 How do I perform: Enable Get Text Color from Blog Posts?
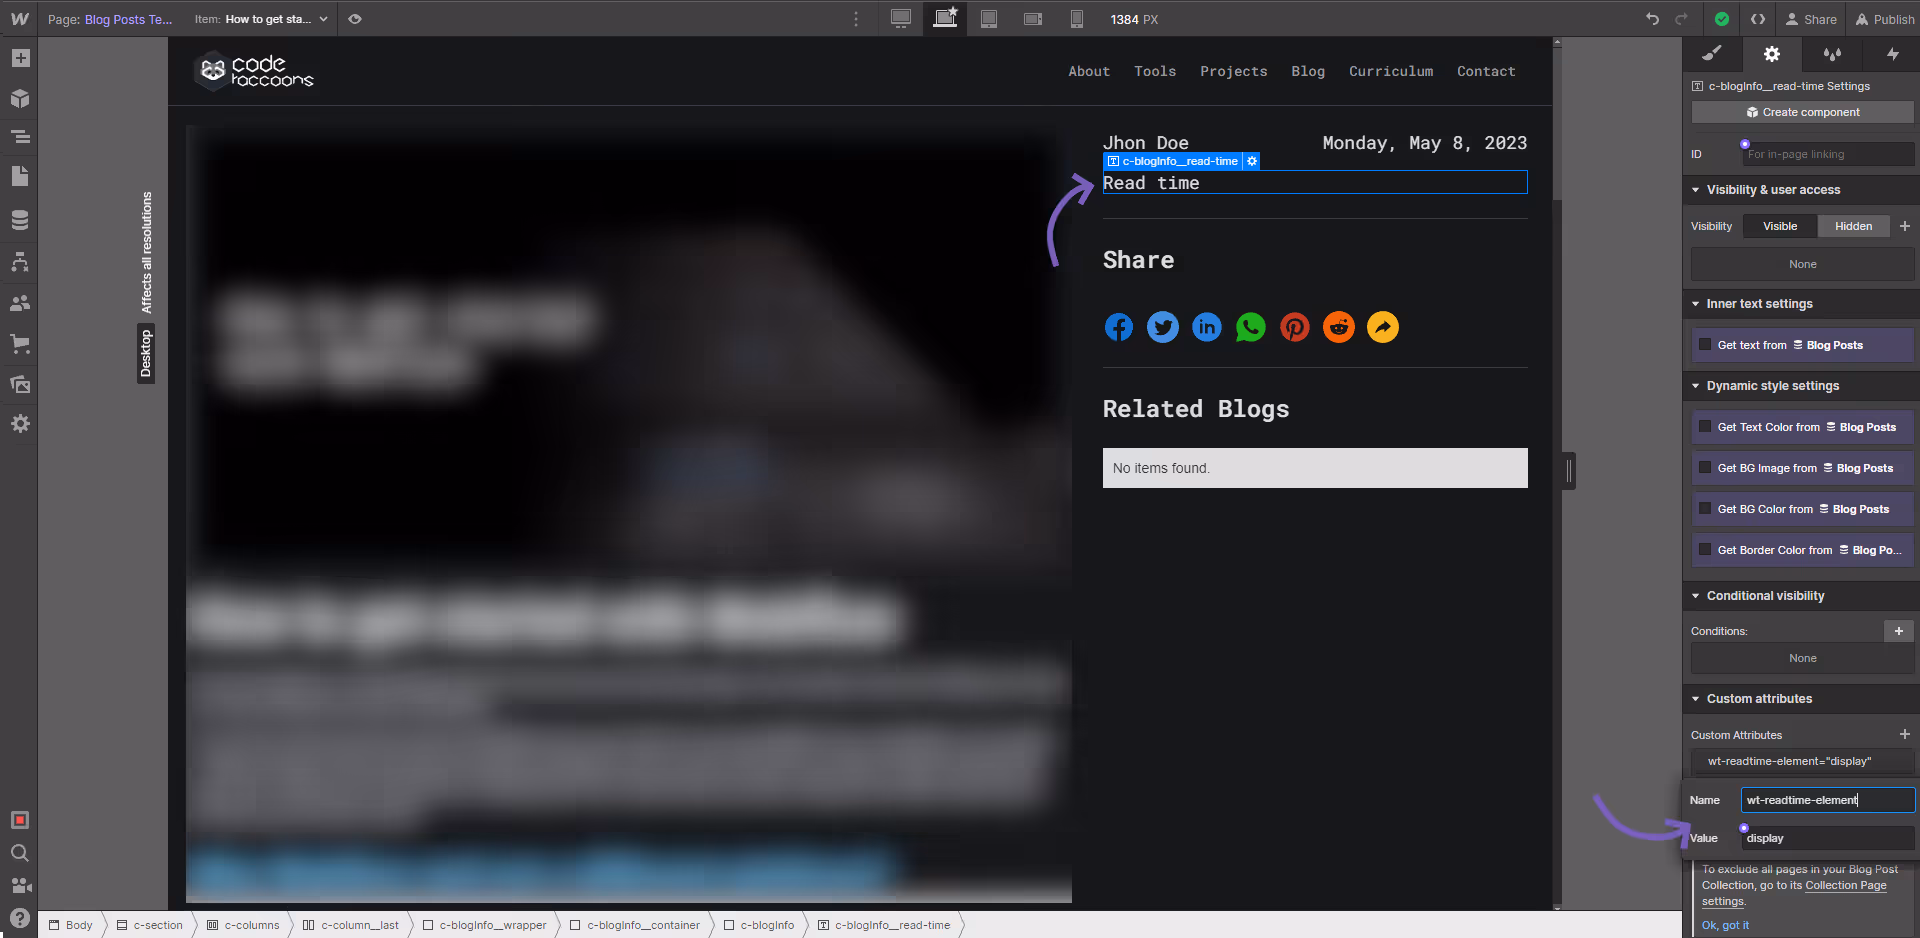pyautogui.click(x=1705, y=427)
